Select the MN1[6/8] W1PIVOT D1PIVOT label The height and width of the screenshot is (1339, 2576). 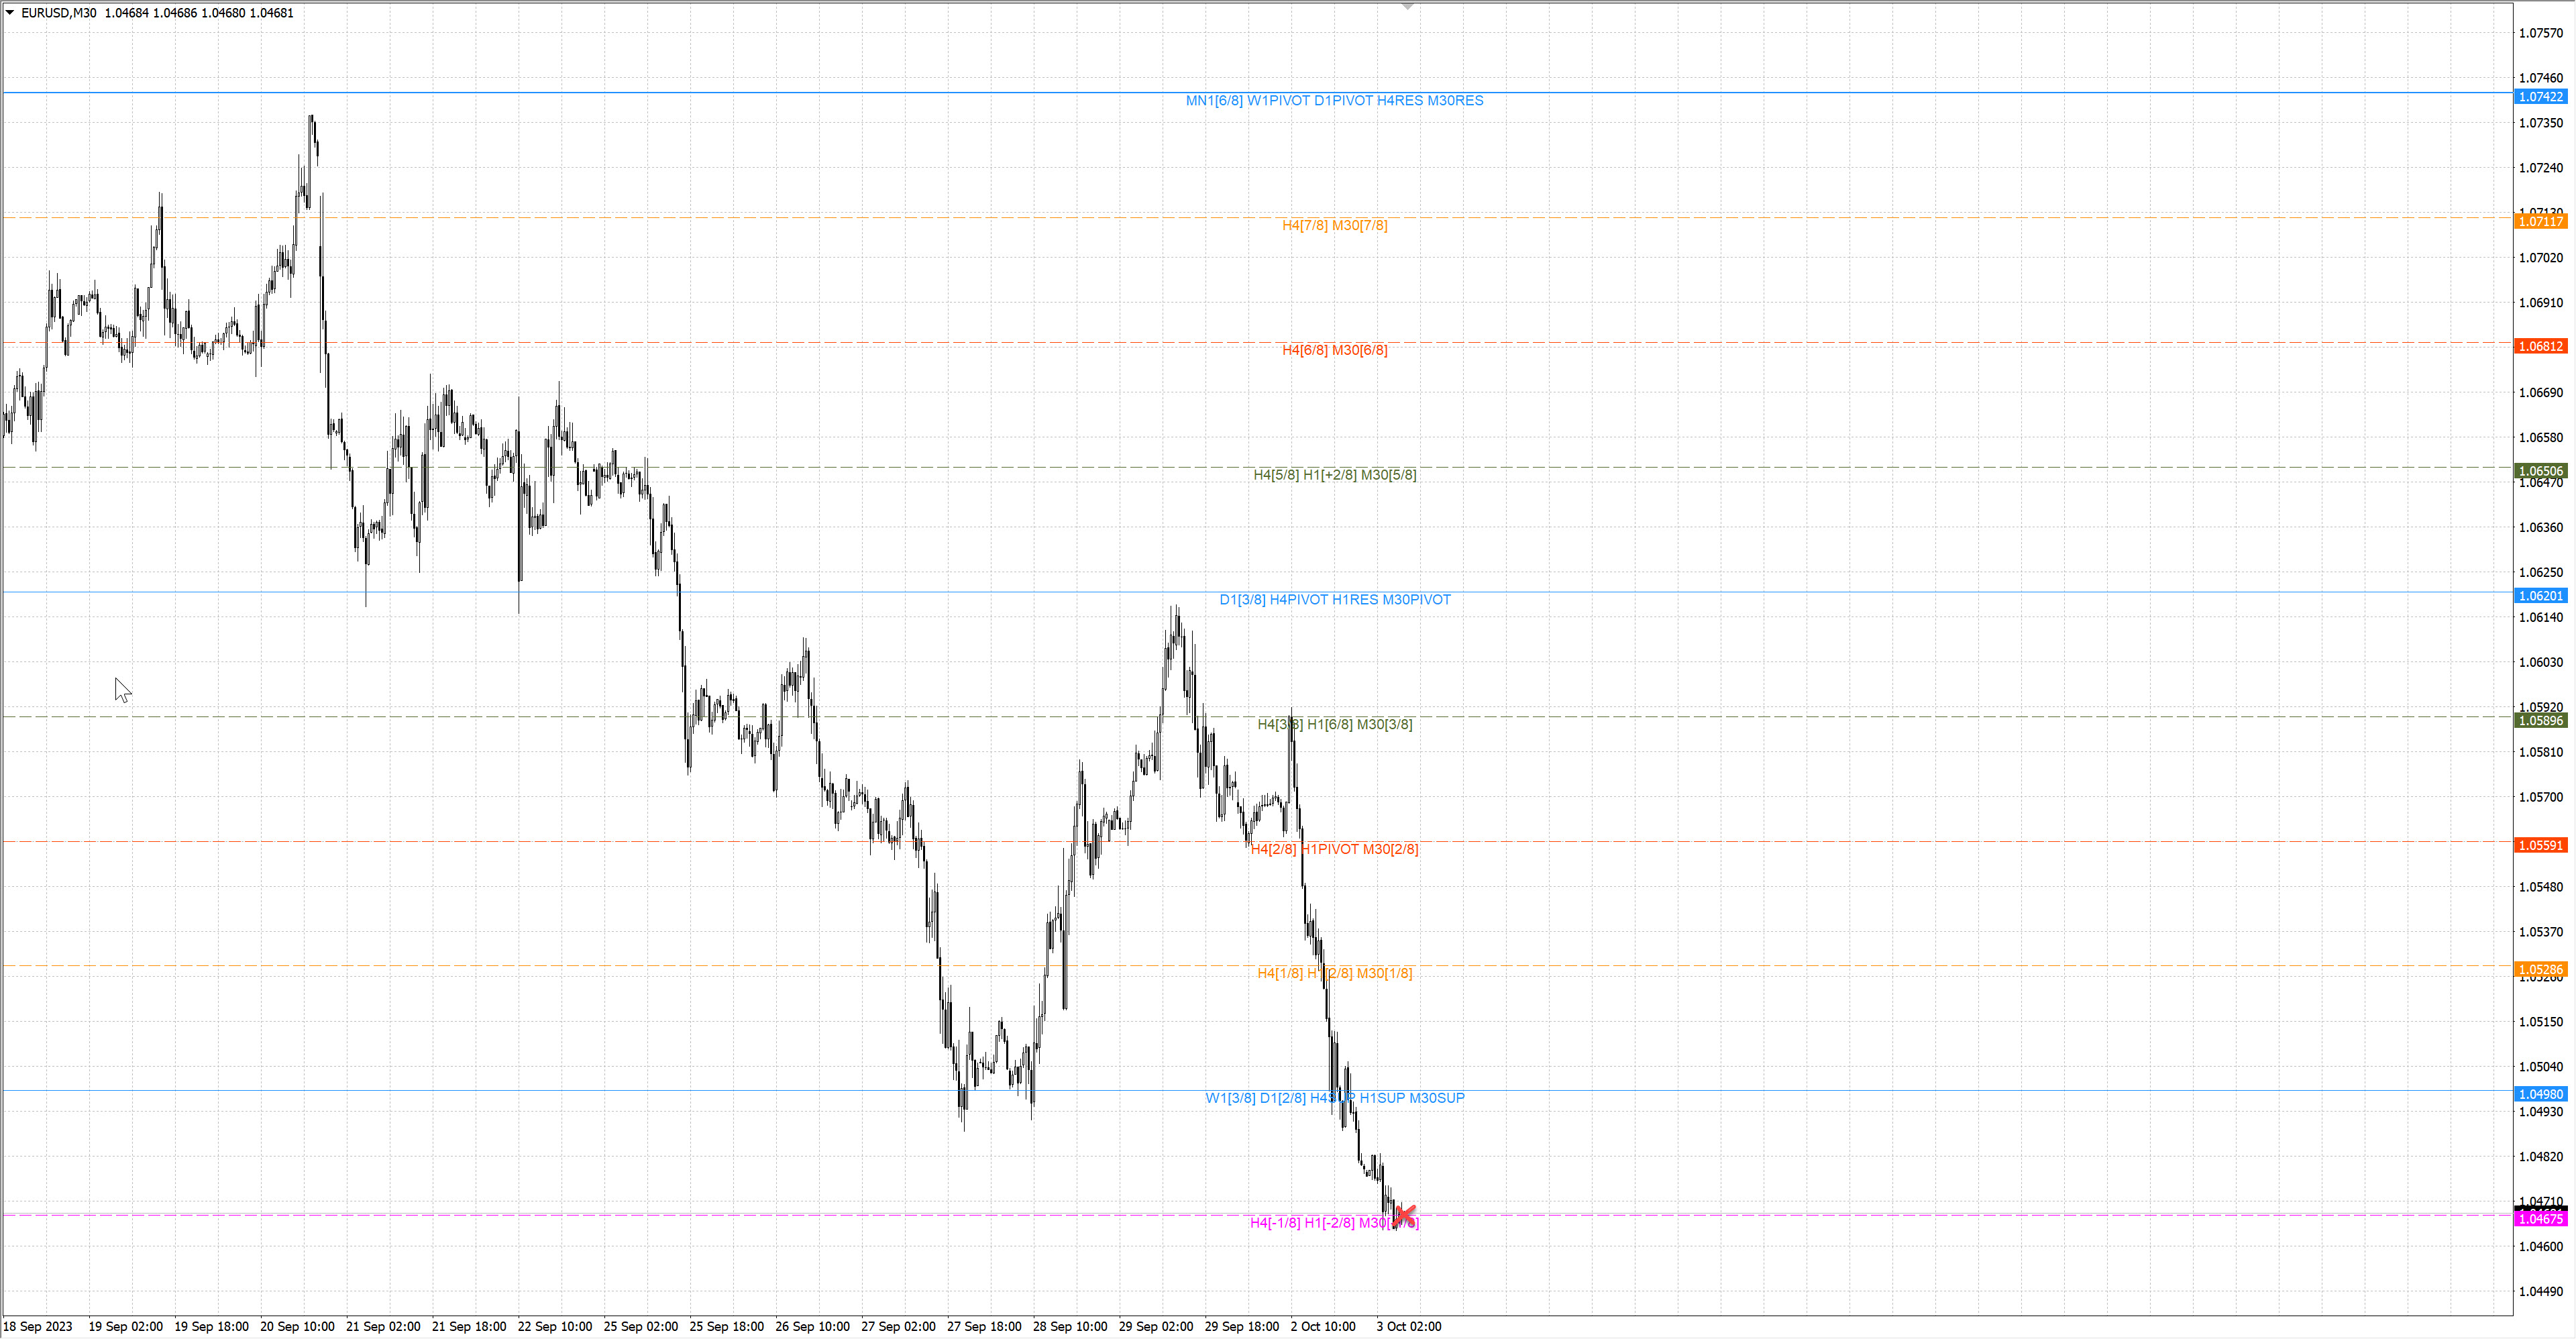(x=1334, y=100)
